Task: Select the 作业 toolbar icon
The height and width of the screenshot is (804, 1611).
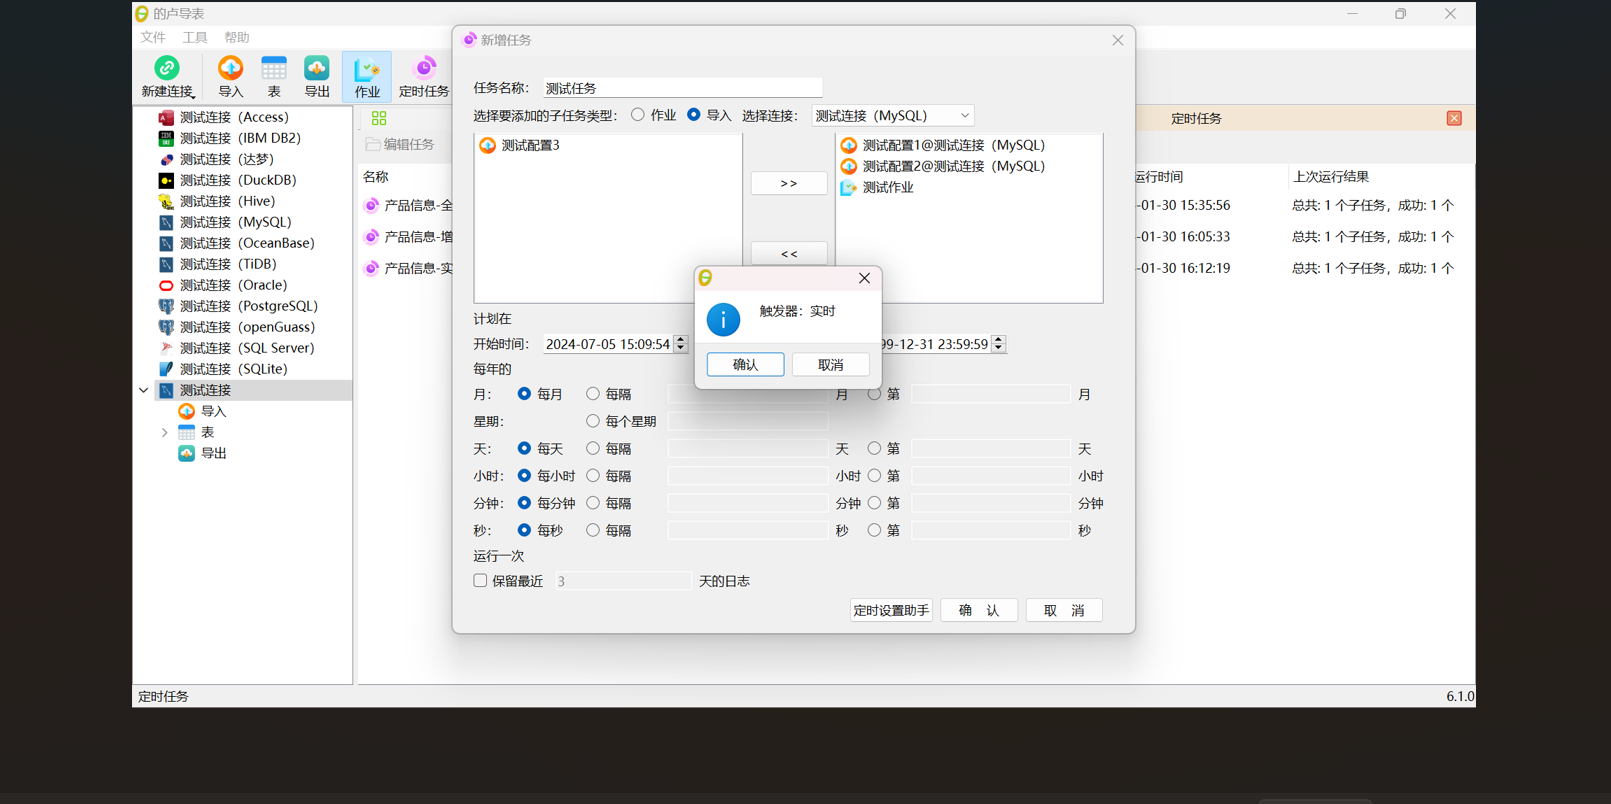Action: click(367, 77)
